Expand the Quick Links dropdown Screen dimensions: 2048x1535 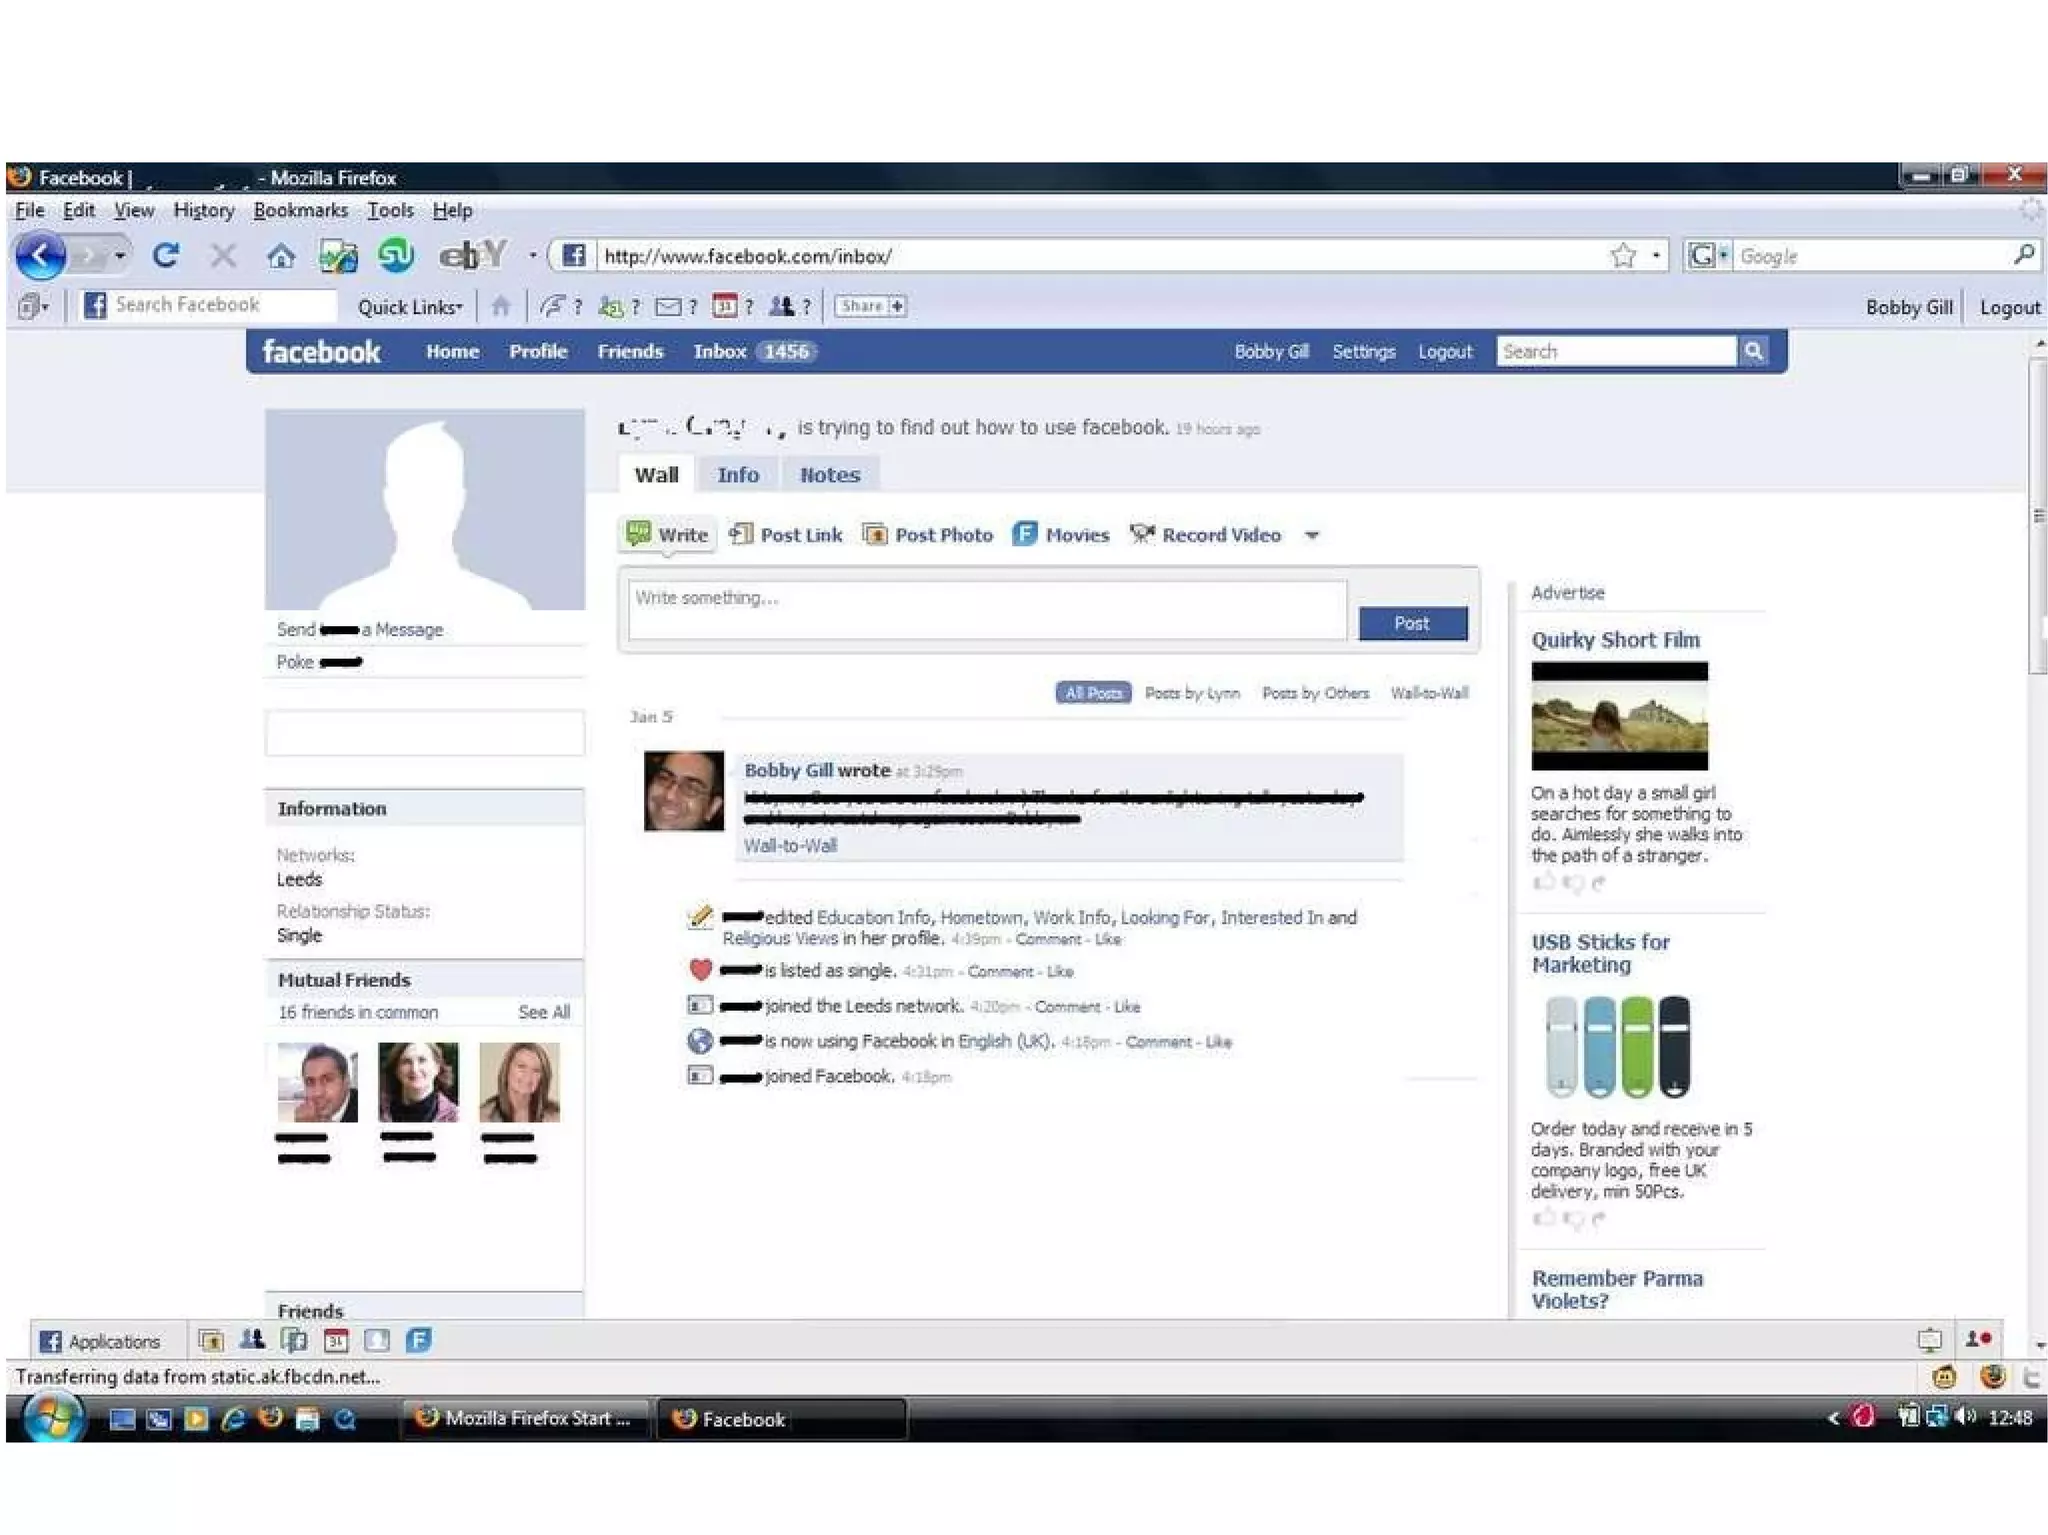[410, 307]
